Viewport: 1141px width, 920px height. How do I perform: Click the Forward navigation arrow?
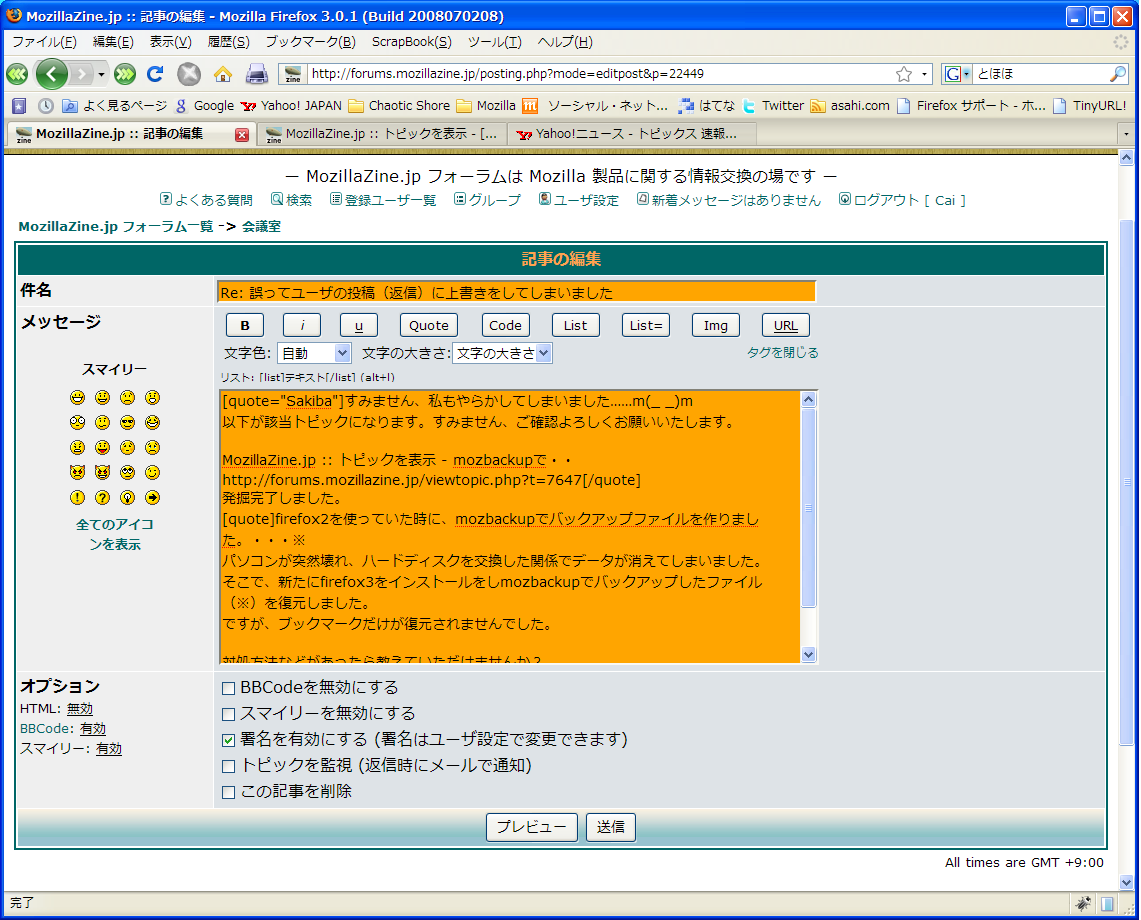82,74
